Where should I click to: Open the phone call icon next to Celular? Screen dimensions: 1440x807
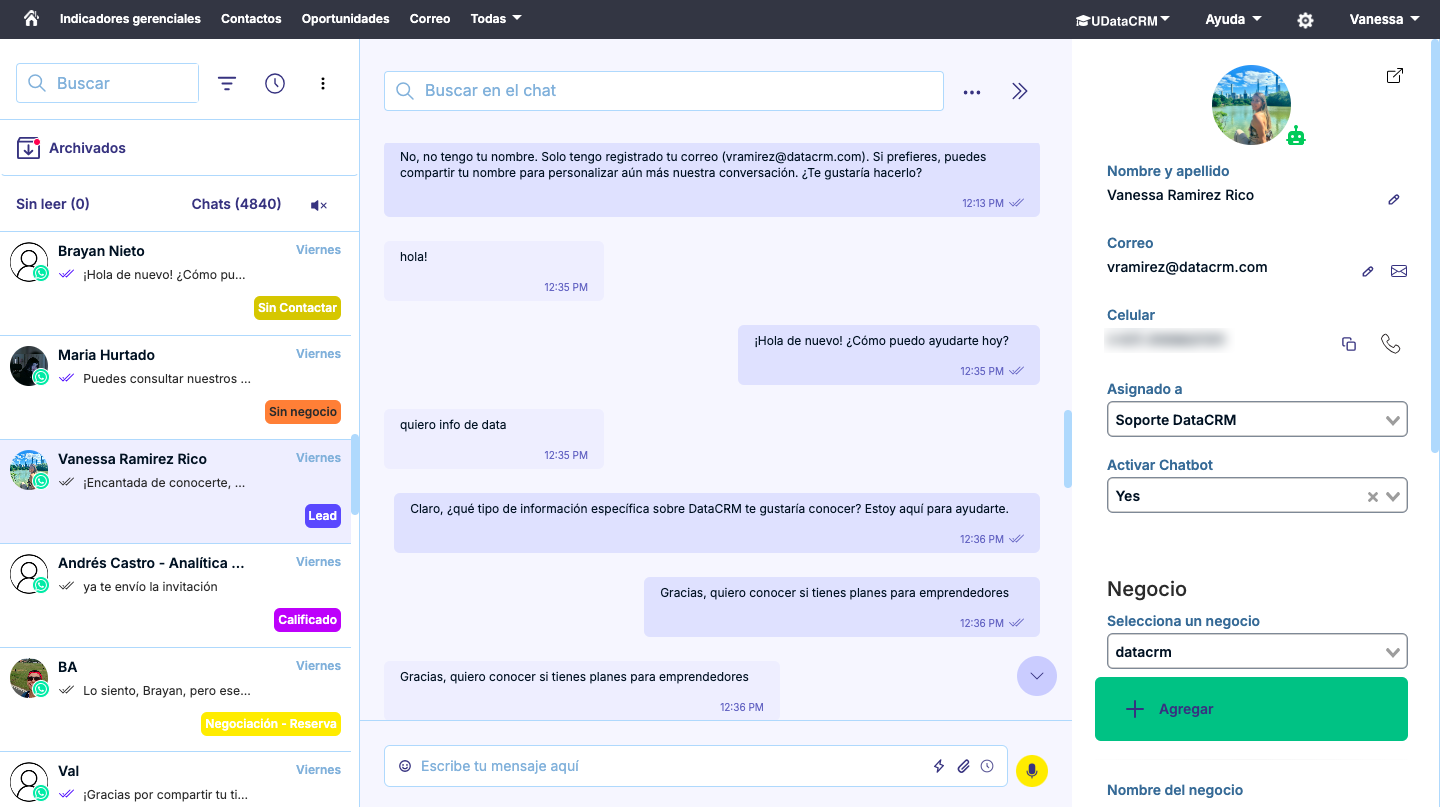click(x=1390, y=344)
